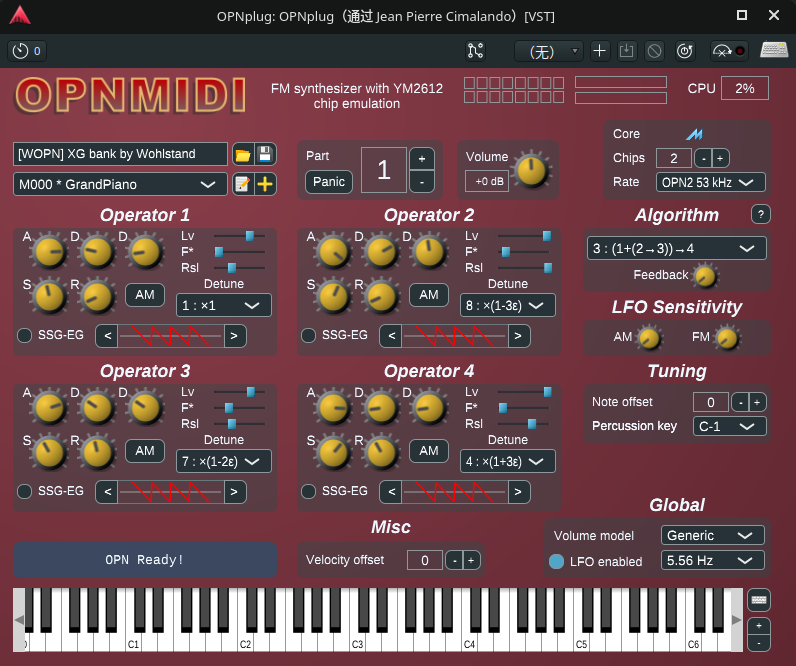Screen dimensions: 796x666
Task: Open Operator 1 Detune dropdown 1 : ×1
Action: [224, 306]
